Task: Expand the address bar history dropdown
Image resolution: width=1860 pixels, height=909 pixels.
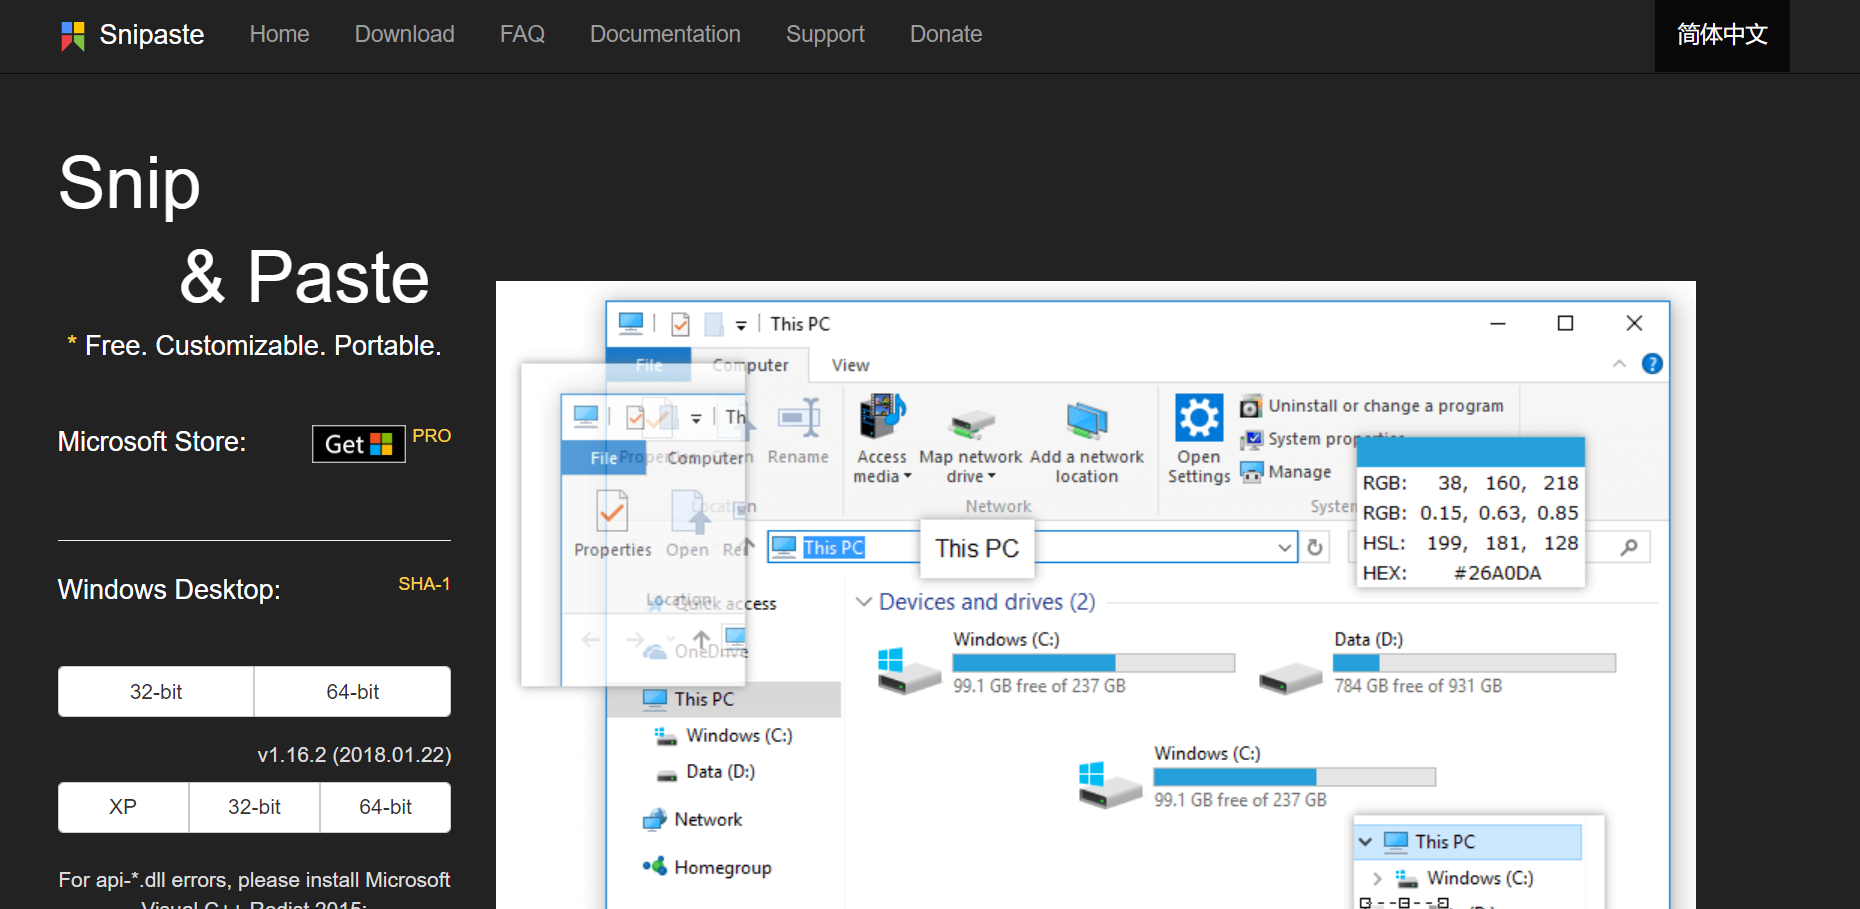Action: pos(1284,547)
